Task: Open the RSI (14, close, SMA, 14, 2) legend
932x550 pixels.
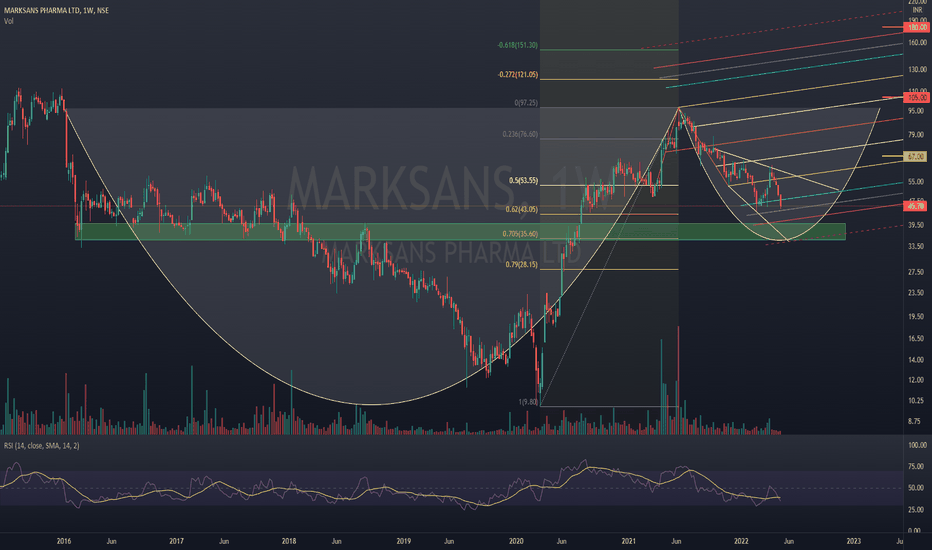Action: (x=42, y=446)
